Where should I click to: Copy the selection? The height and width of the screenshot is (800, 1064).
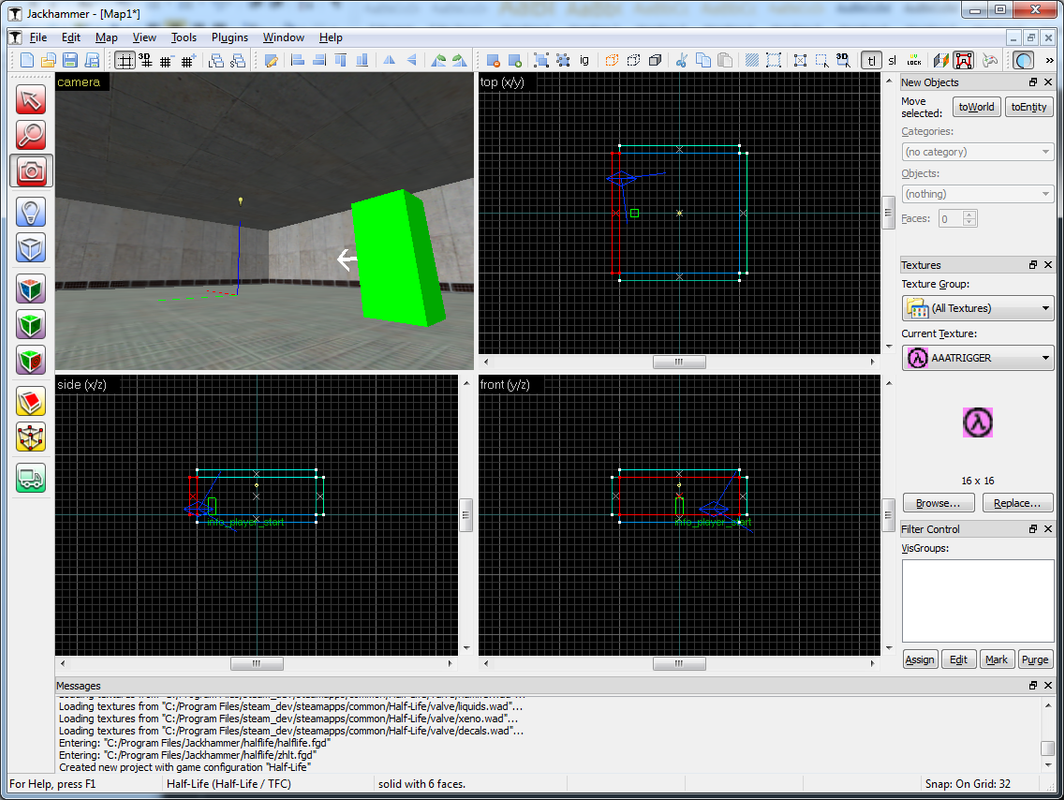tap(703, 60)
